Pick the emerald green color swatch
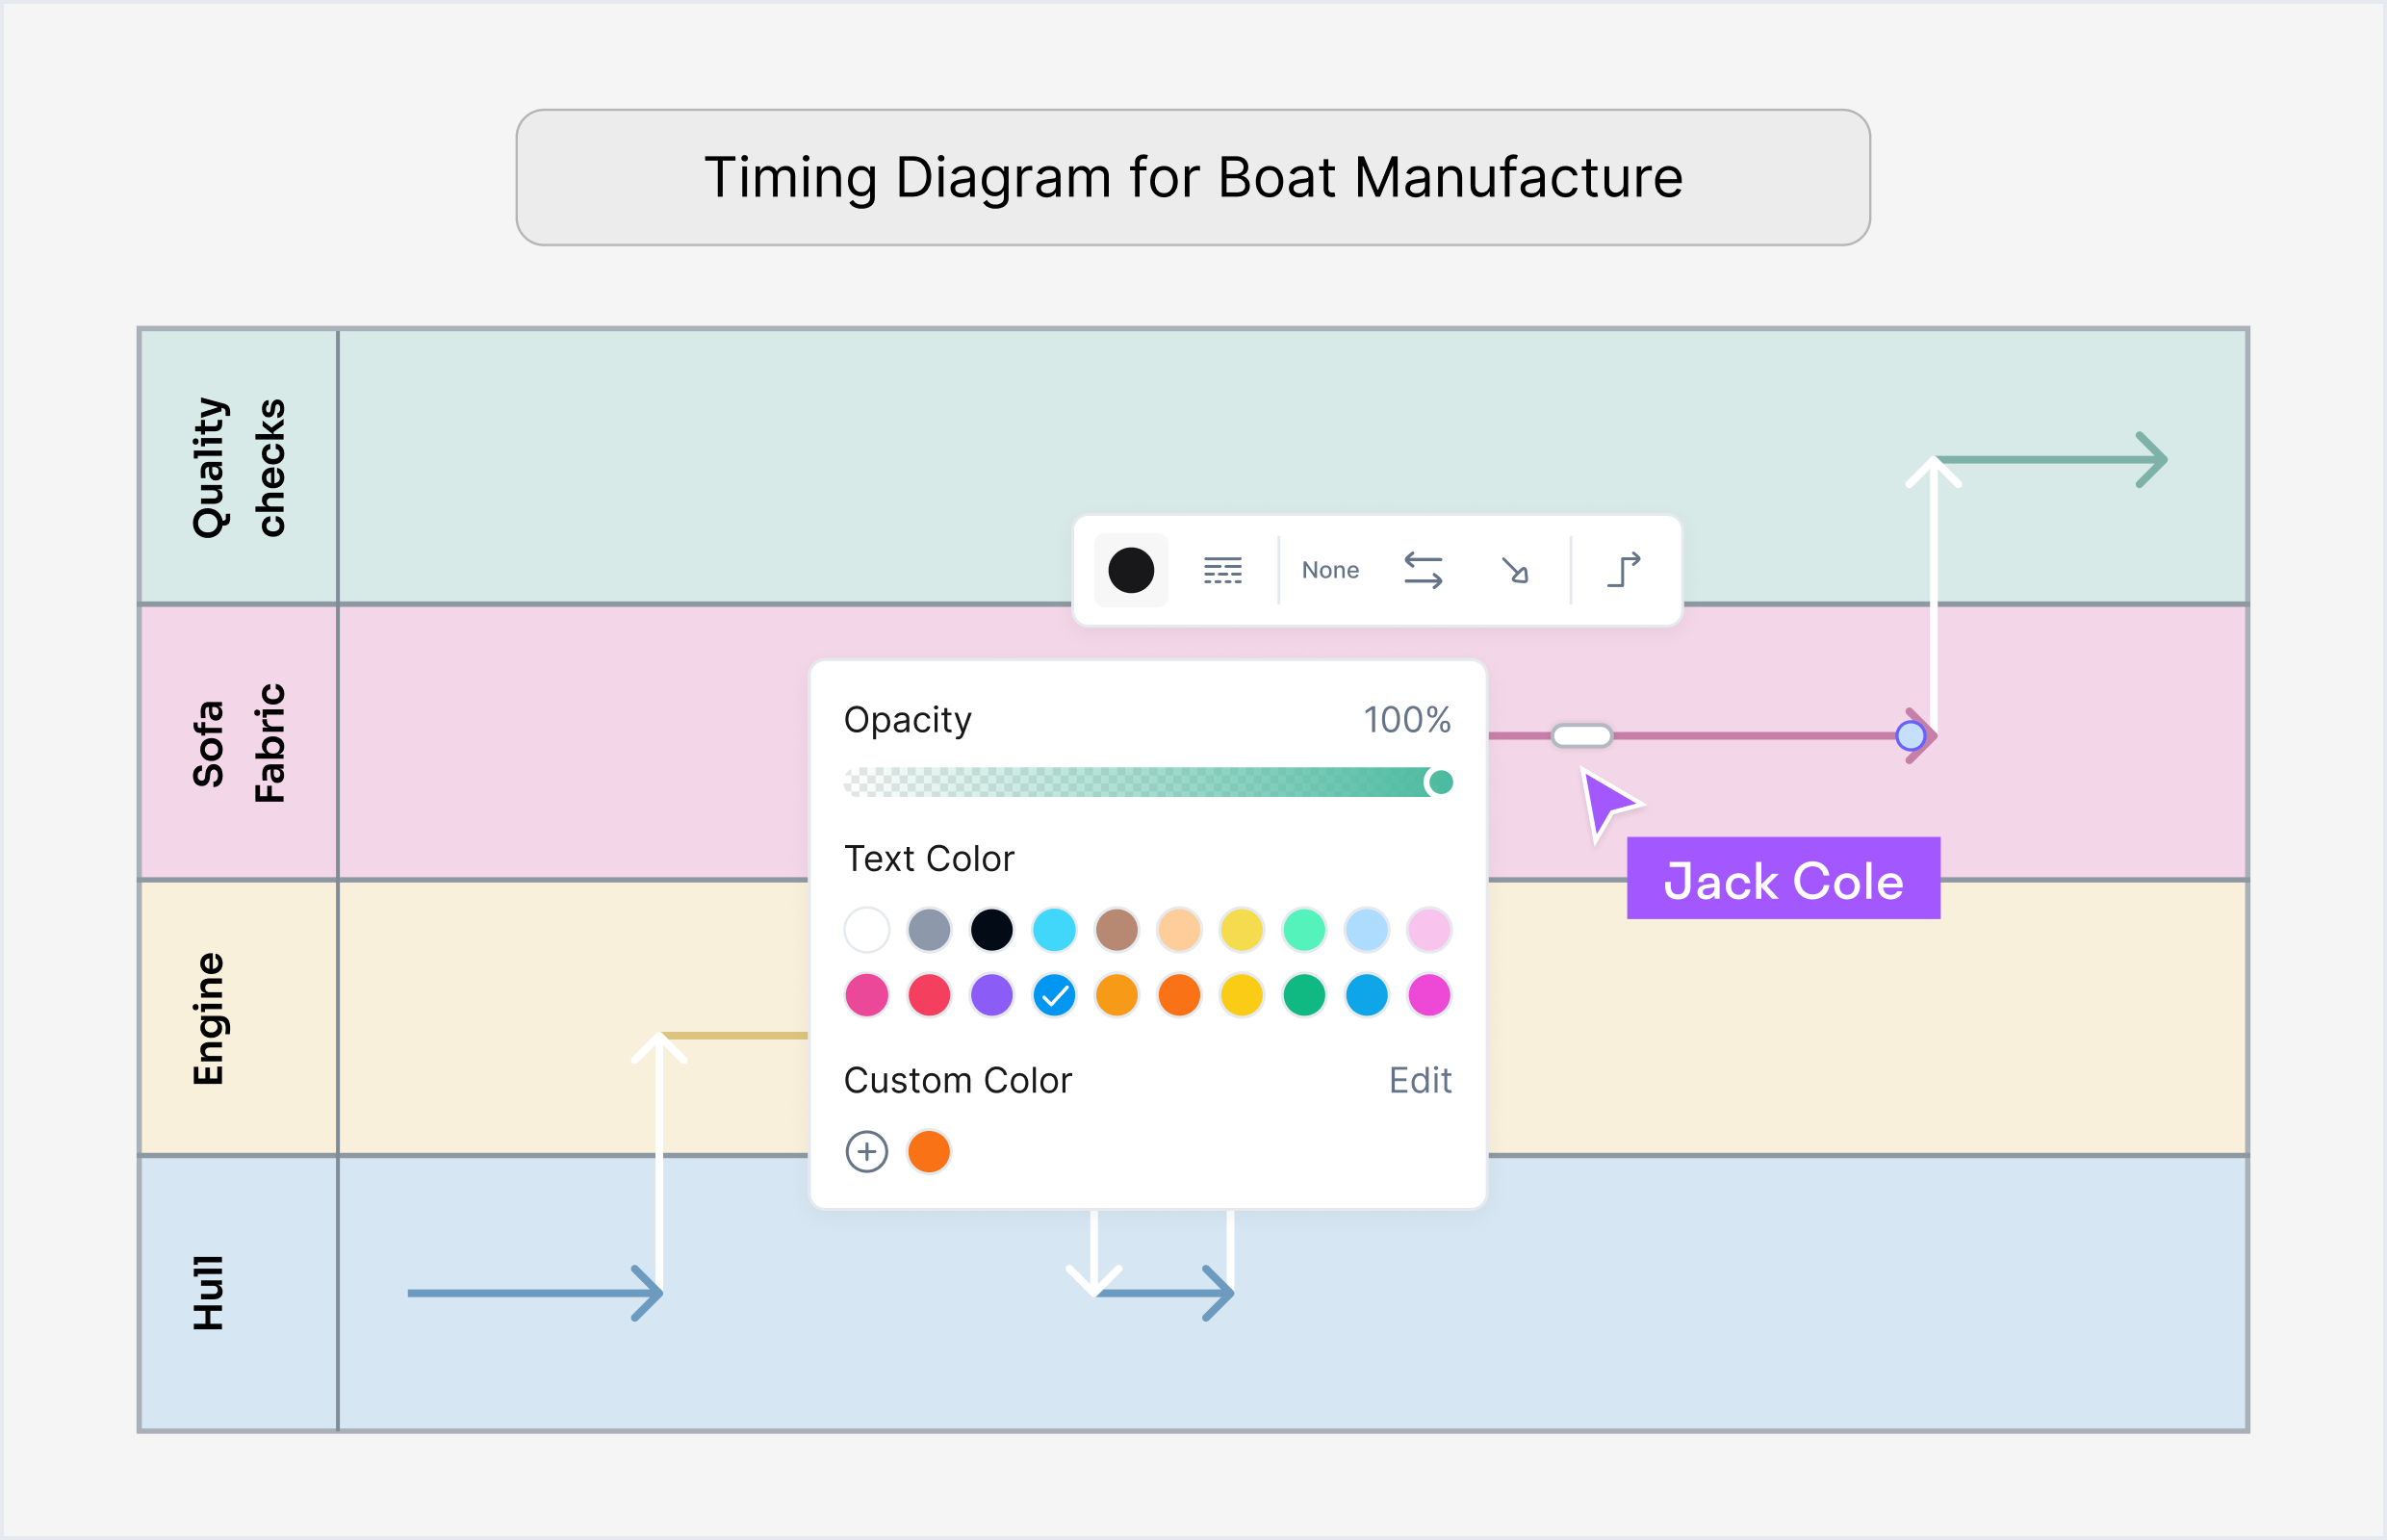 click(1304, 995)
